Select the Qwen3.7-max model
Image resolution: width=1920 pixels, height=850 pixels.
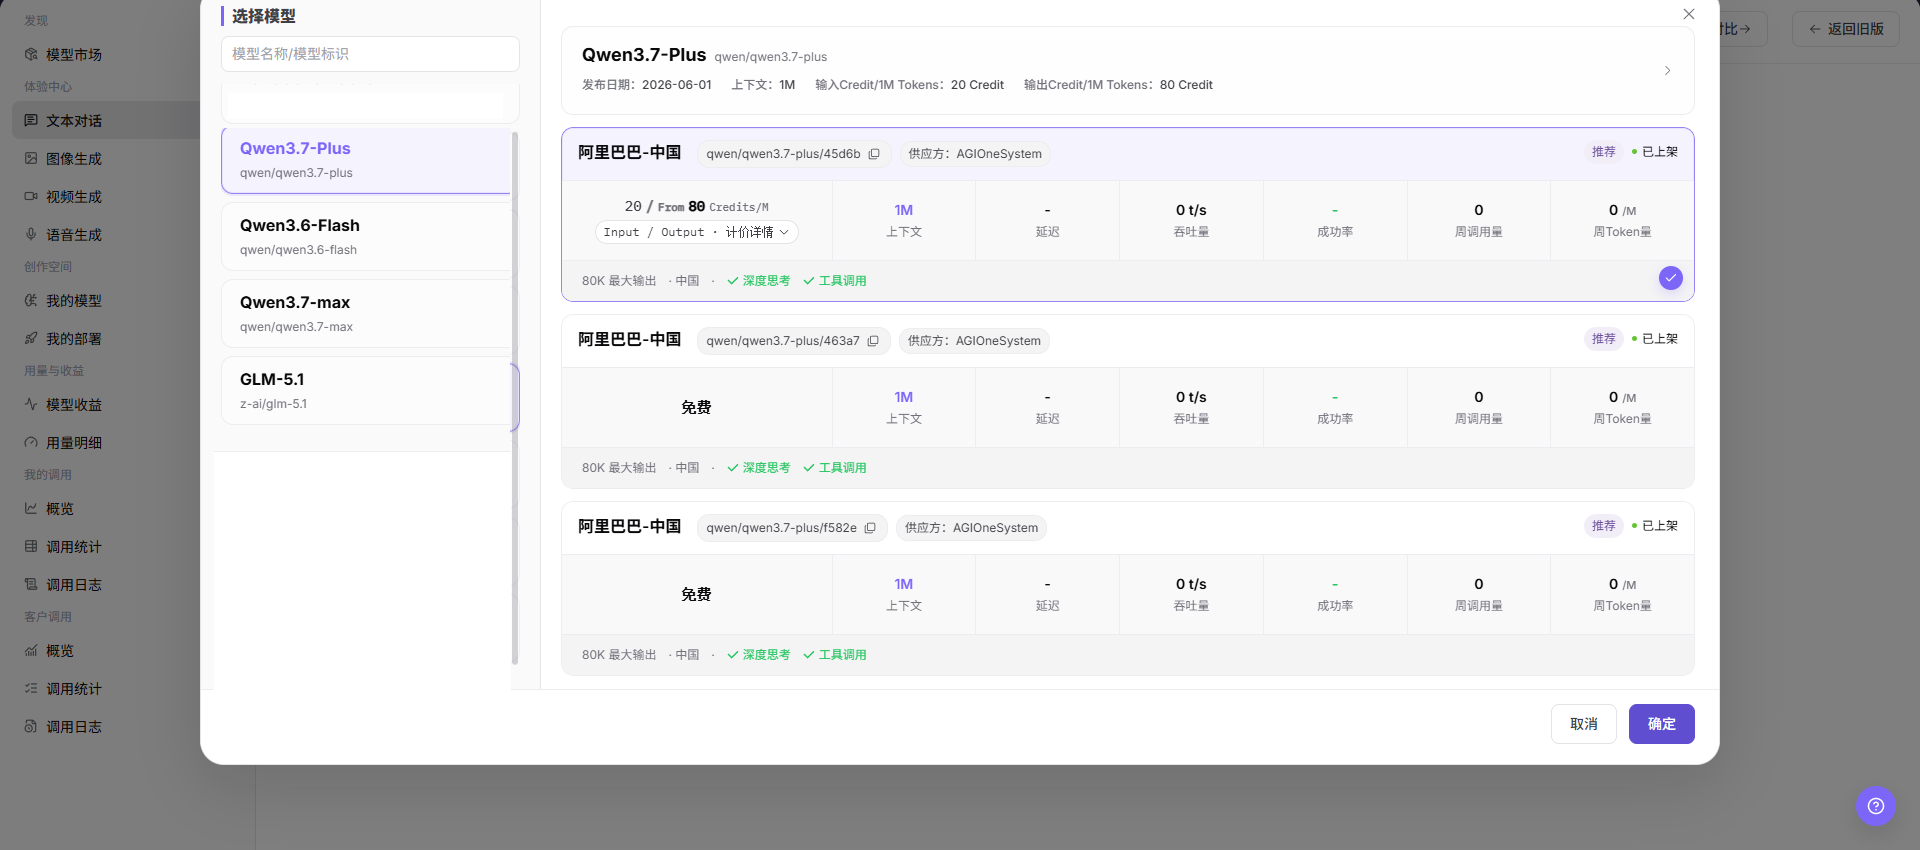[x=366, y=314]
